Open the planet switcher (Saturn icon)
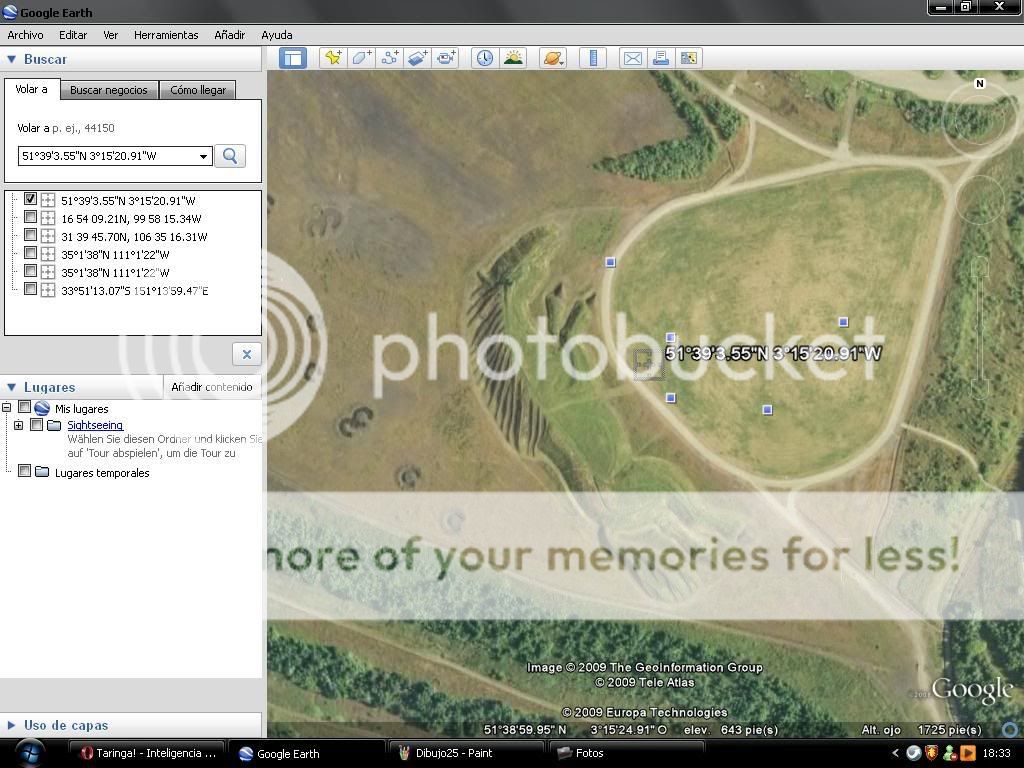Viewport: 1024px width, 768px height. [552, 58]
